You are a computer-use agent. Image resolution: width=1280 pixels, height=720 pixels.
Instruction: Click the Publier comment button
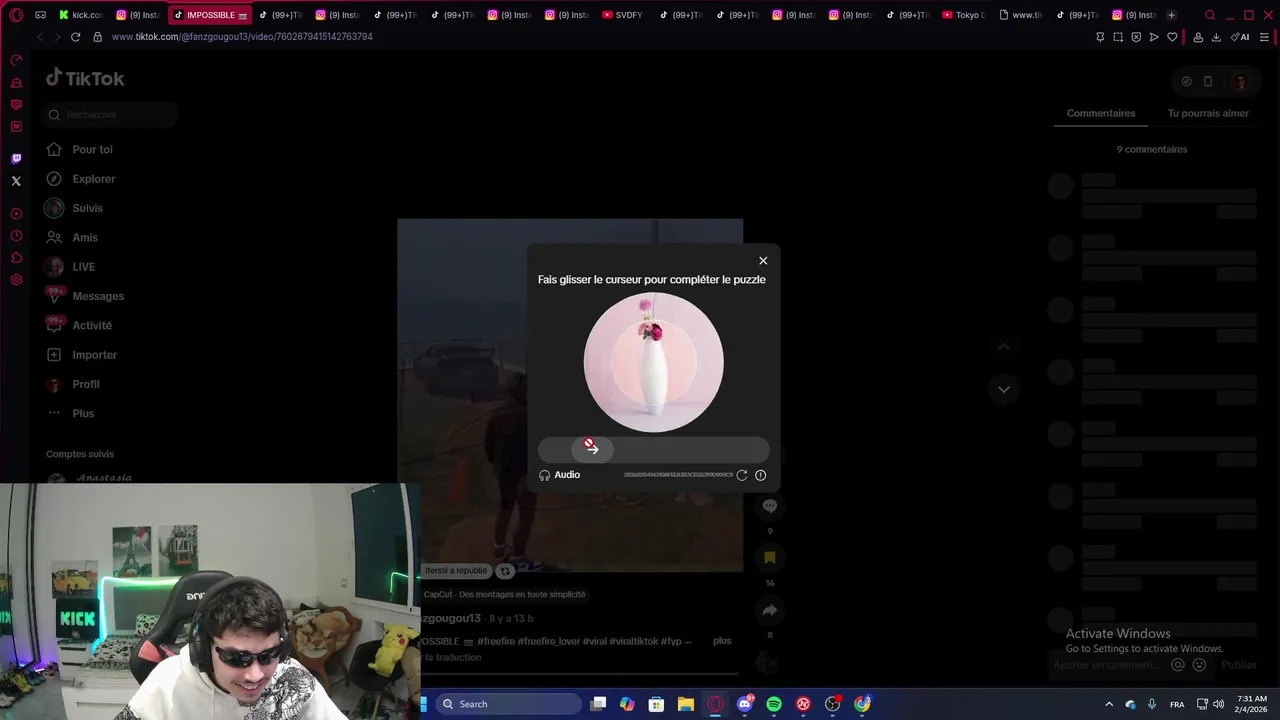[1239, 665]
